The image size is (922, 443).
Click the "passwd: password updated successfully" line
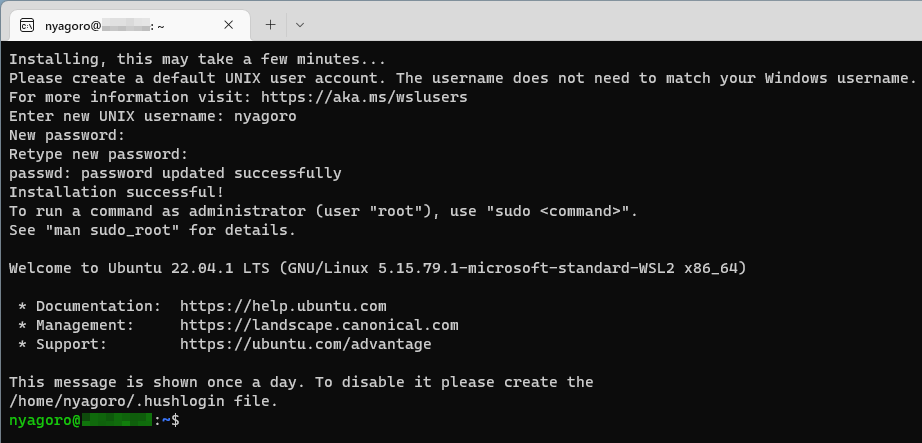(175, 174)
